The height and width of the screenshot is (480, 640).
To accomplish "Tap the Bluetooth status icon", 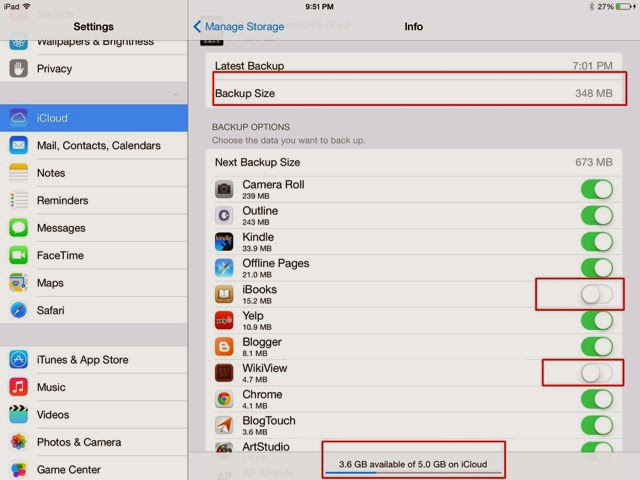I will [591, 7].
